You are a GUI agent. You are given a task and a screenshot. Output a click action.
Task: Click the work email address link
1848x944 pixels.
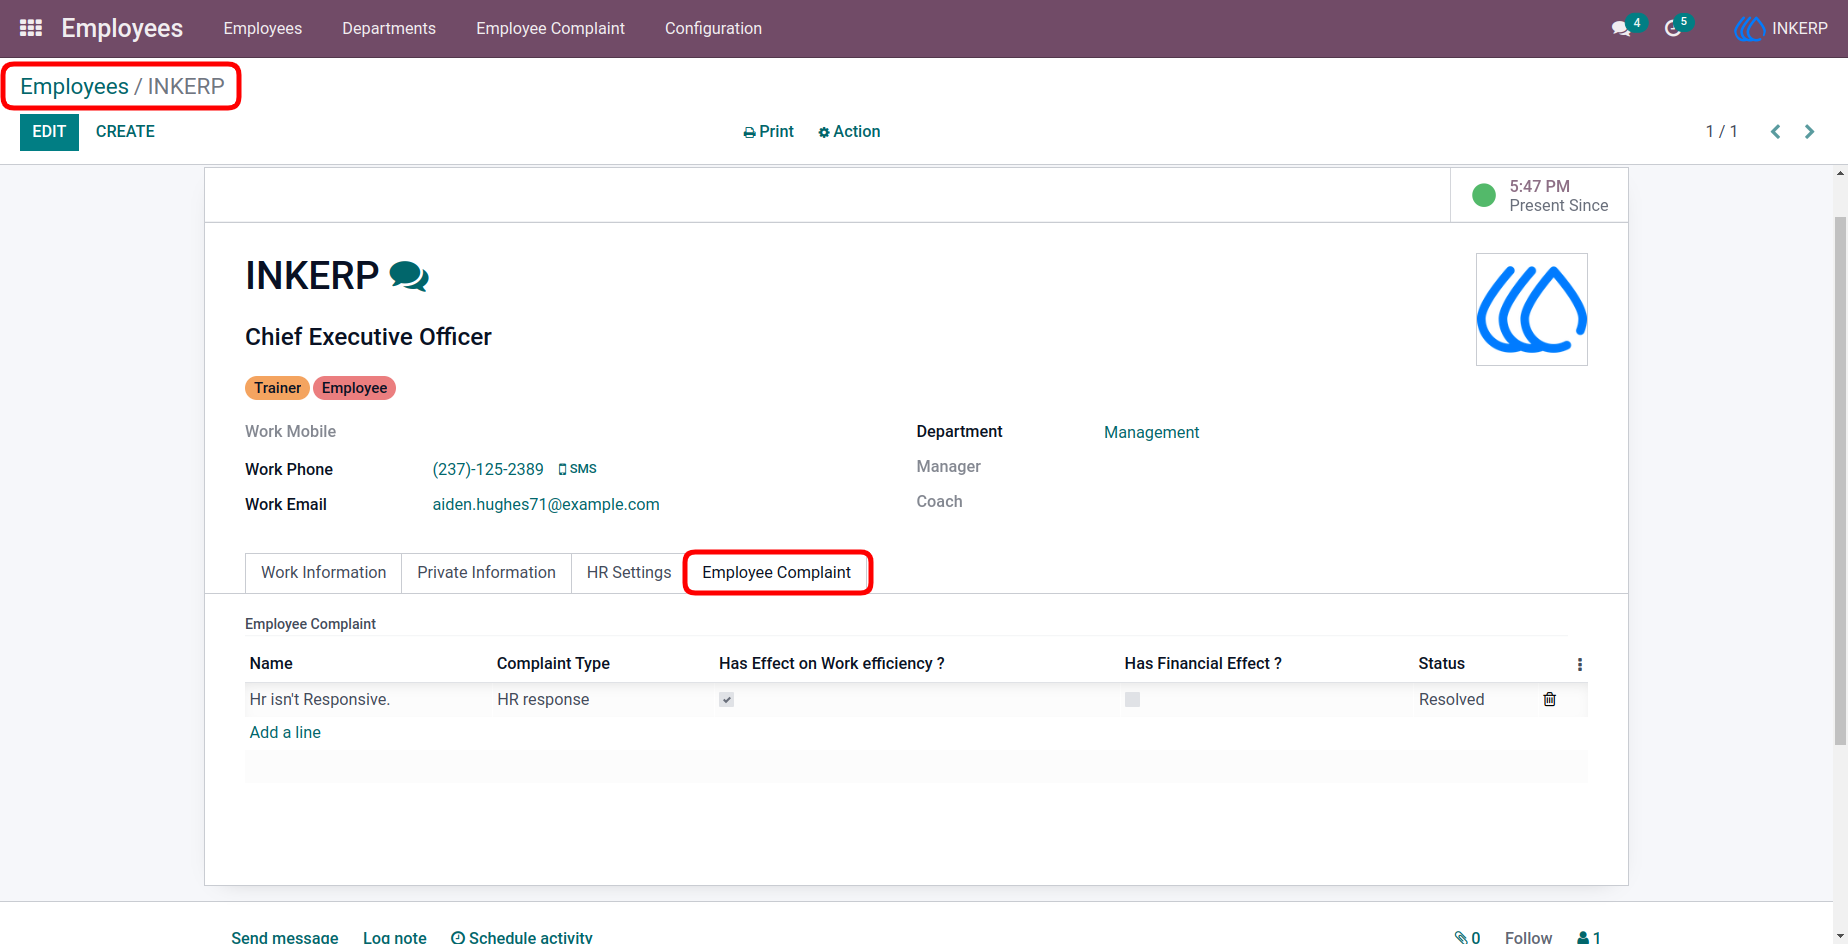[546, 505]
